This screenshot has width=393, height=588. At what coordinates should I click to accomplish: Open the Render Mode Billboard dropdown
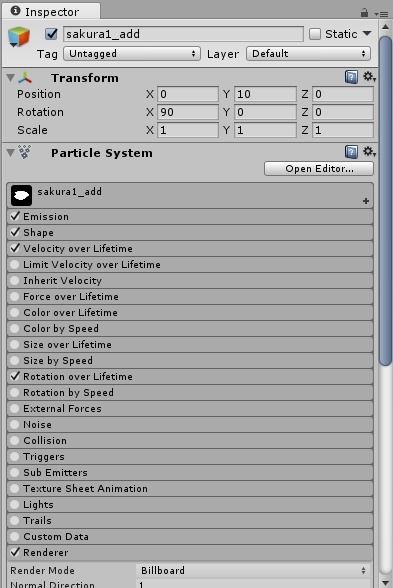253,570
